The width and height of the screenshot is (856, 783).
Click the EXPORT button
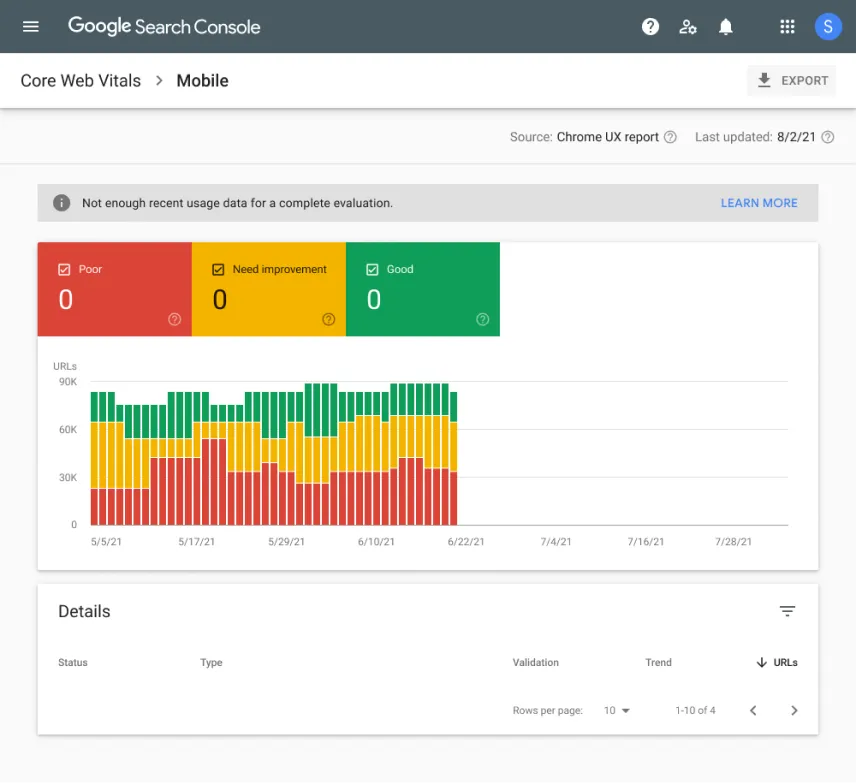tap(791, 80)
